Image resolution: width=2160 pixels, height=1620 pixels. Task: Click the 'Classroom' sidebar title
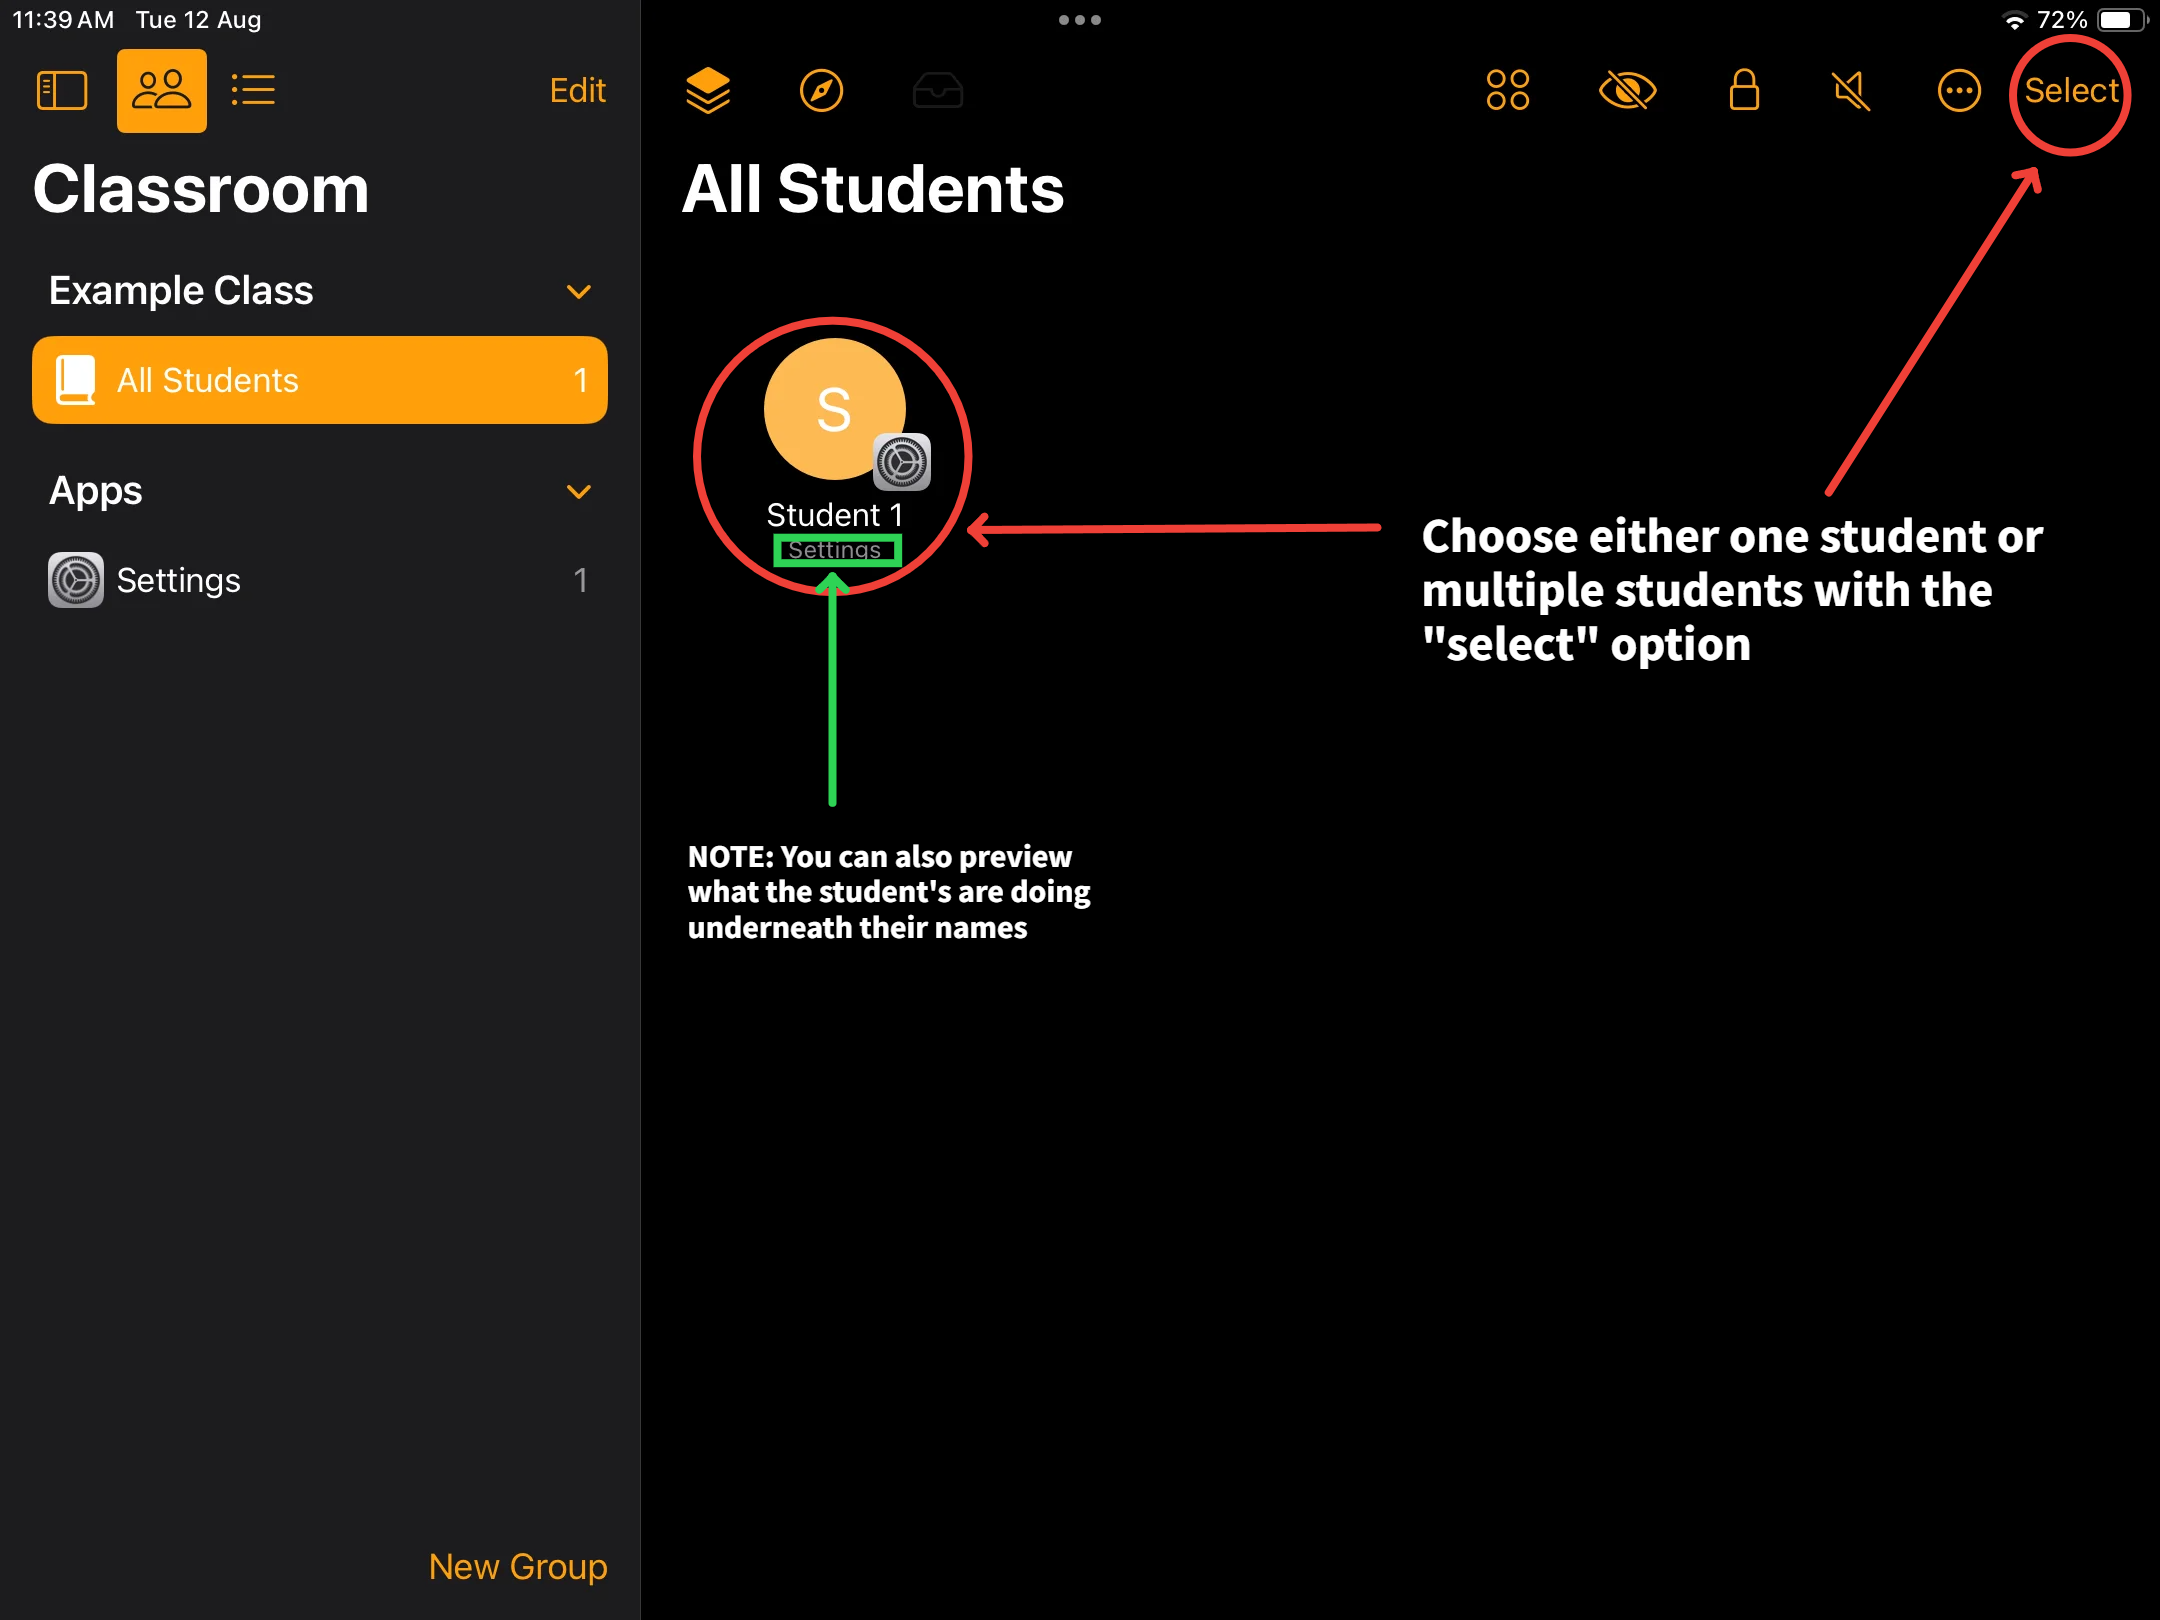[x=201, y=189]
